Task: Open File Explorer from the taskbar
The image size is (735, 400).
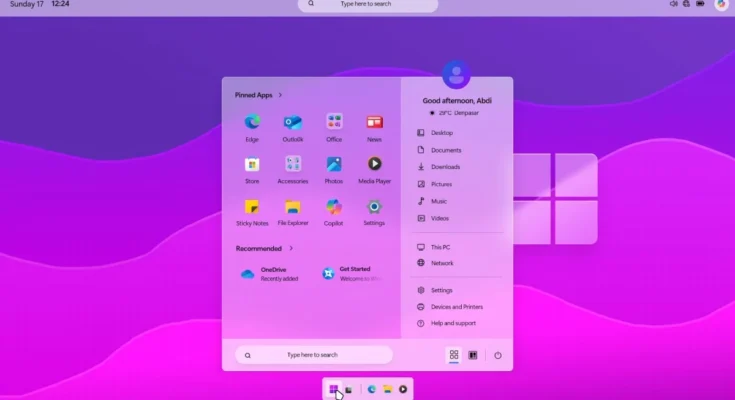Action: [388, 389]
